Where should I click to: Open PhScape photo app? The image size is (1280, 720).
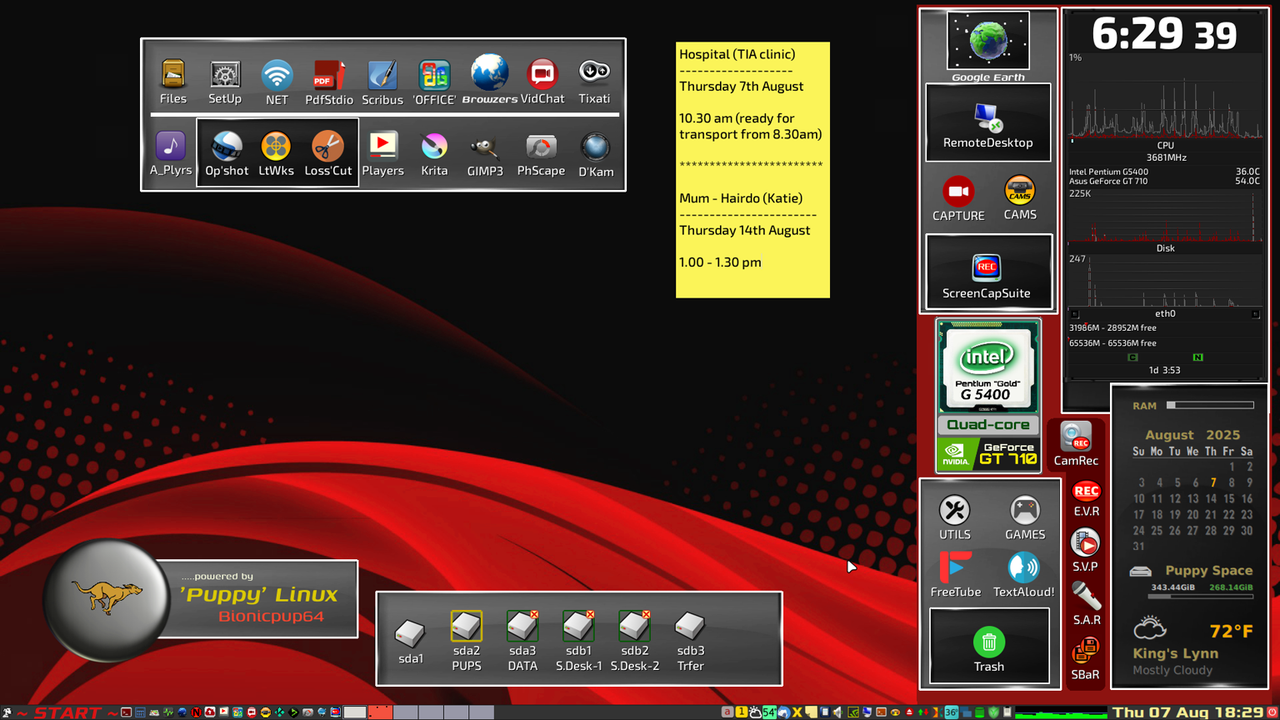541,147
